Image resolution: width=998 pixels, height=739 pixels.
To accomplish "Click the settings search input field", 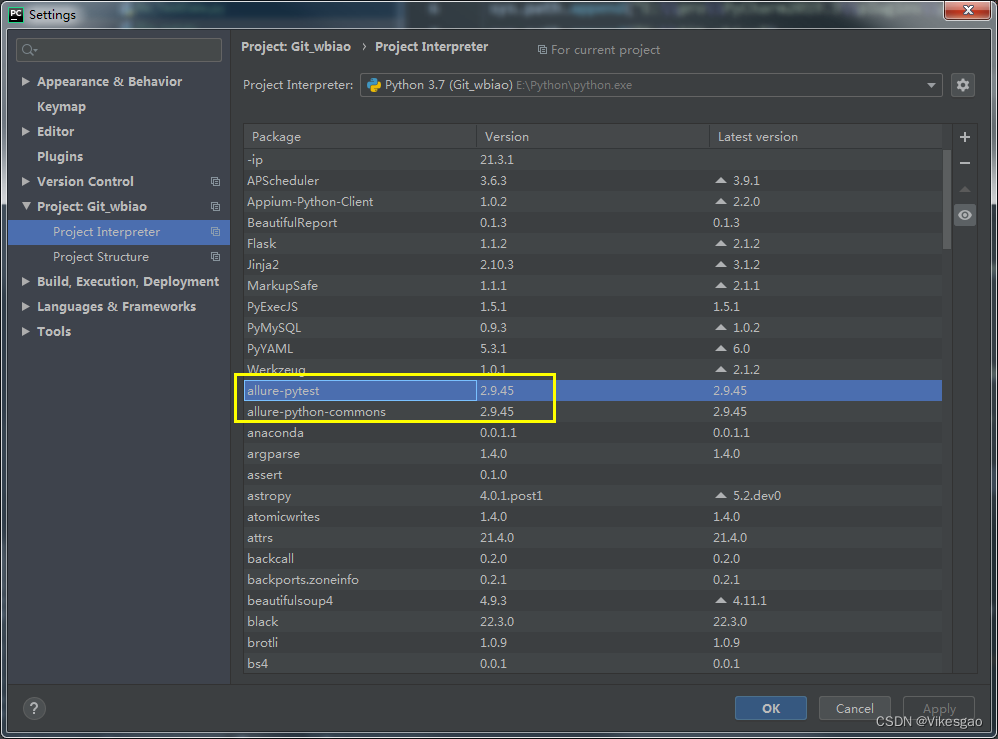I will click(119, 50).
